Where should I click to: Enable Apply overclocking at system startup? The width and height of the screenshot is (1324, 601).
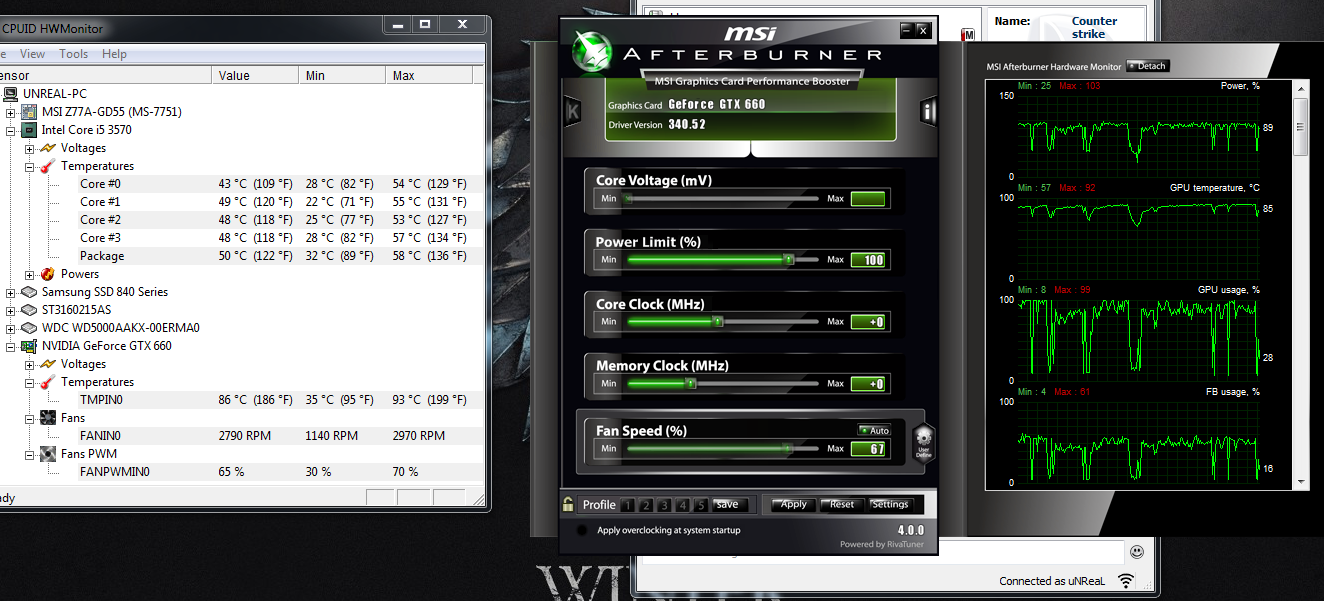(x=581, y=530)
